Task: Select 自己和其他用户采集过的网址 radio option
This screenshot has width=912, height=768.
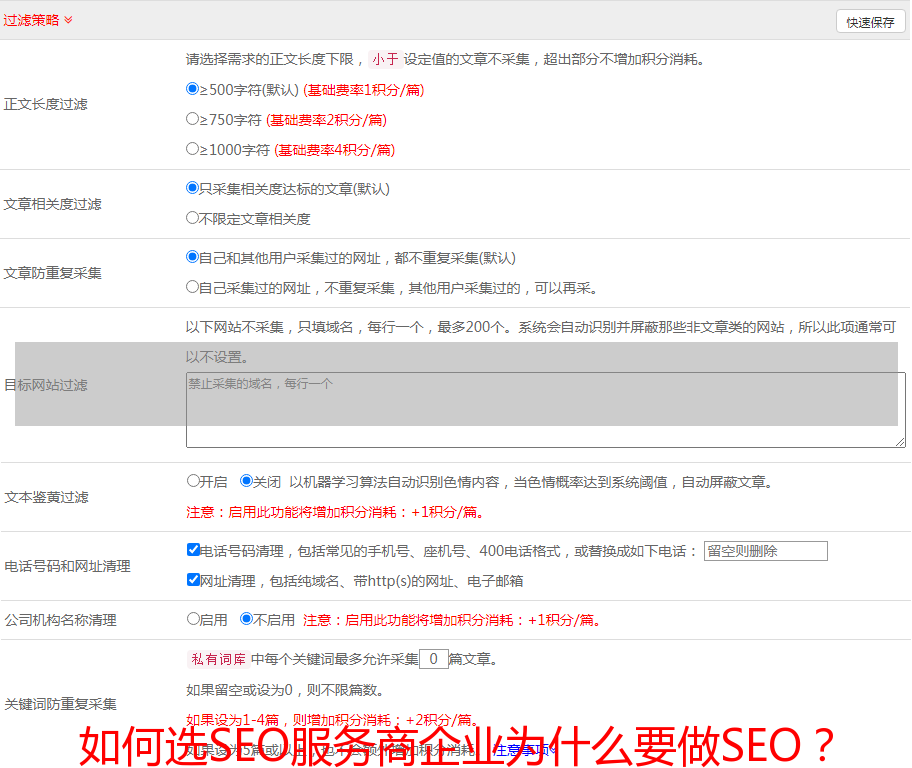Action: click(193, 257)
